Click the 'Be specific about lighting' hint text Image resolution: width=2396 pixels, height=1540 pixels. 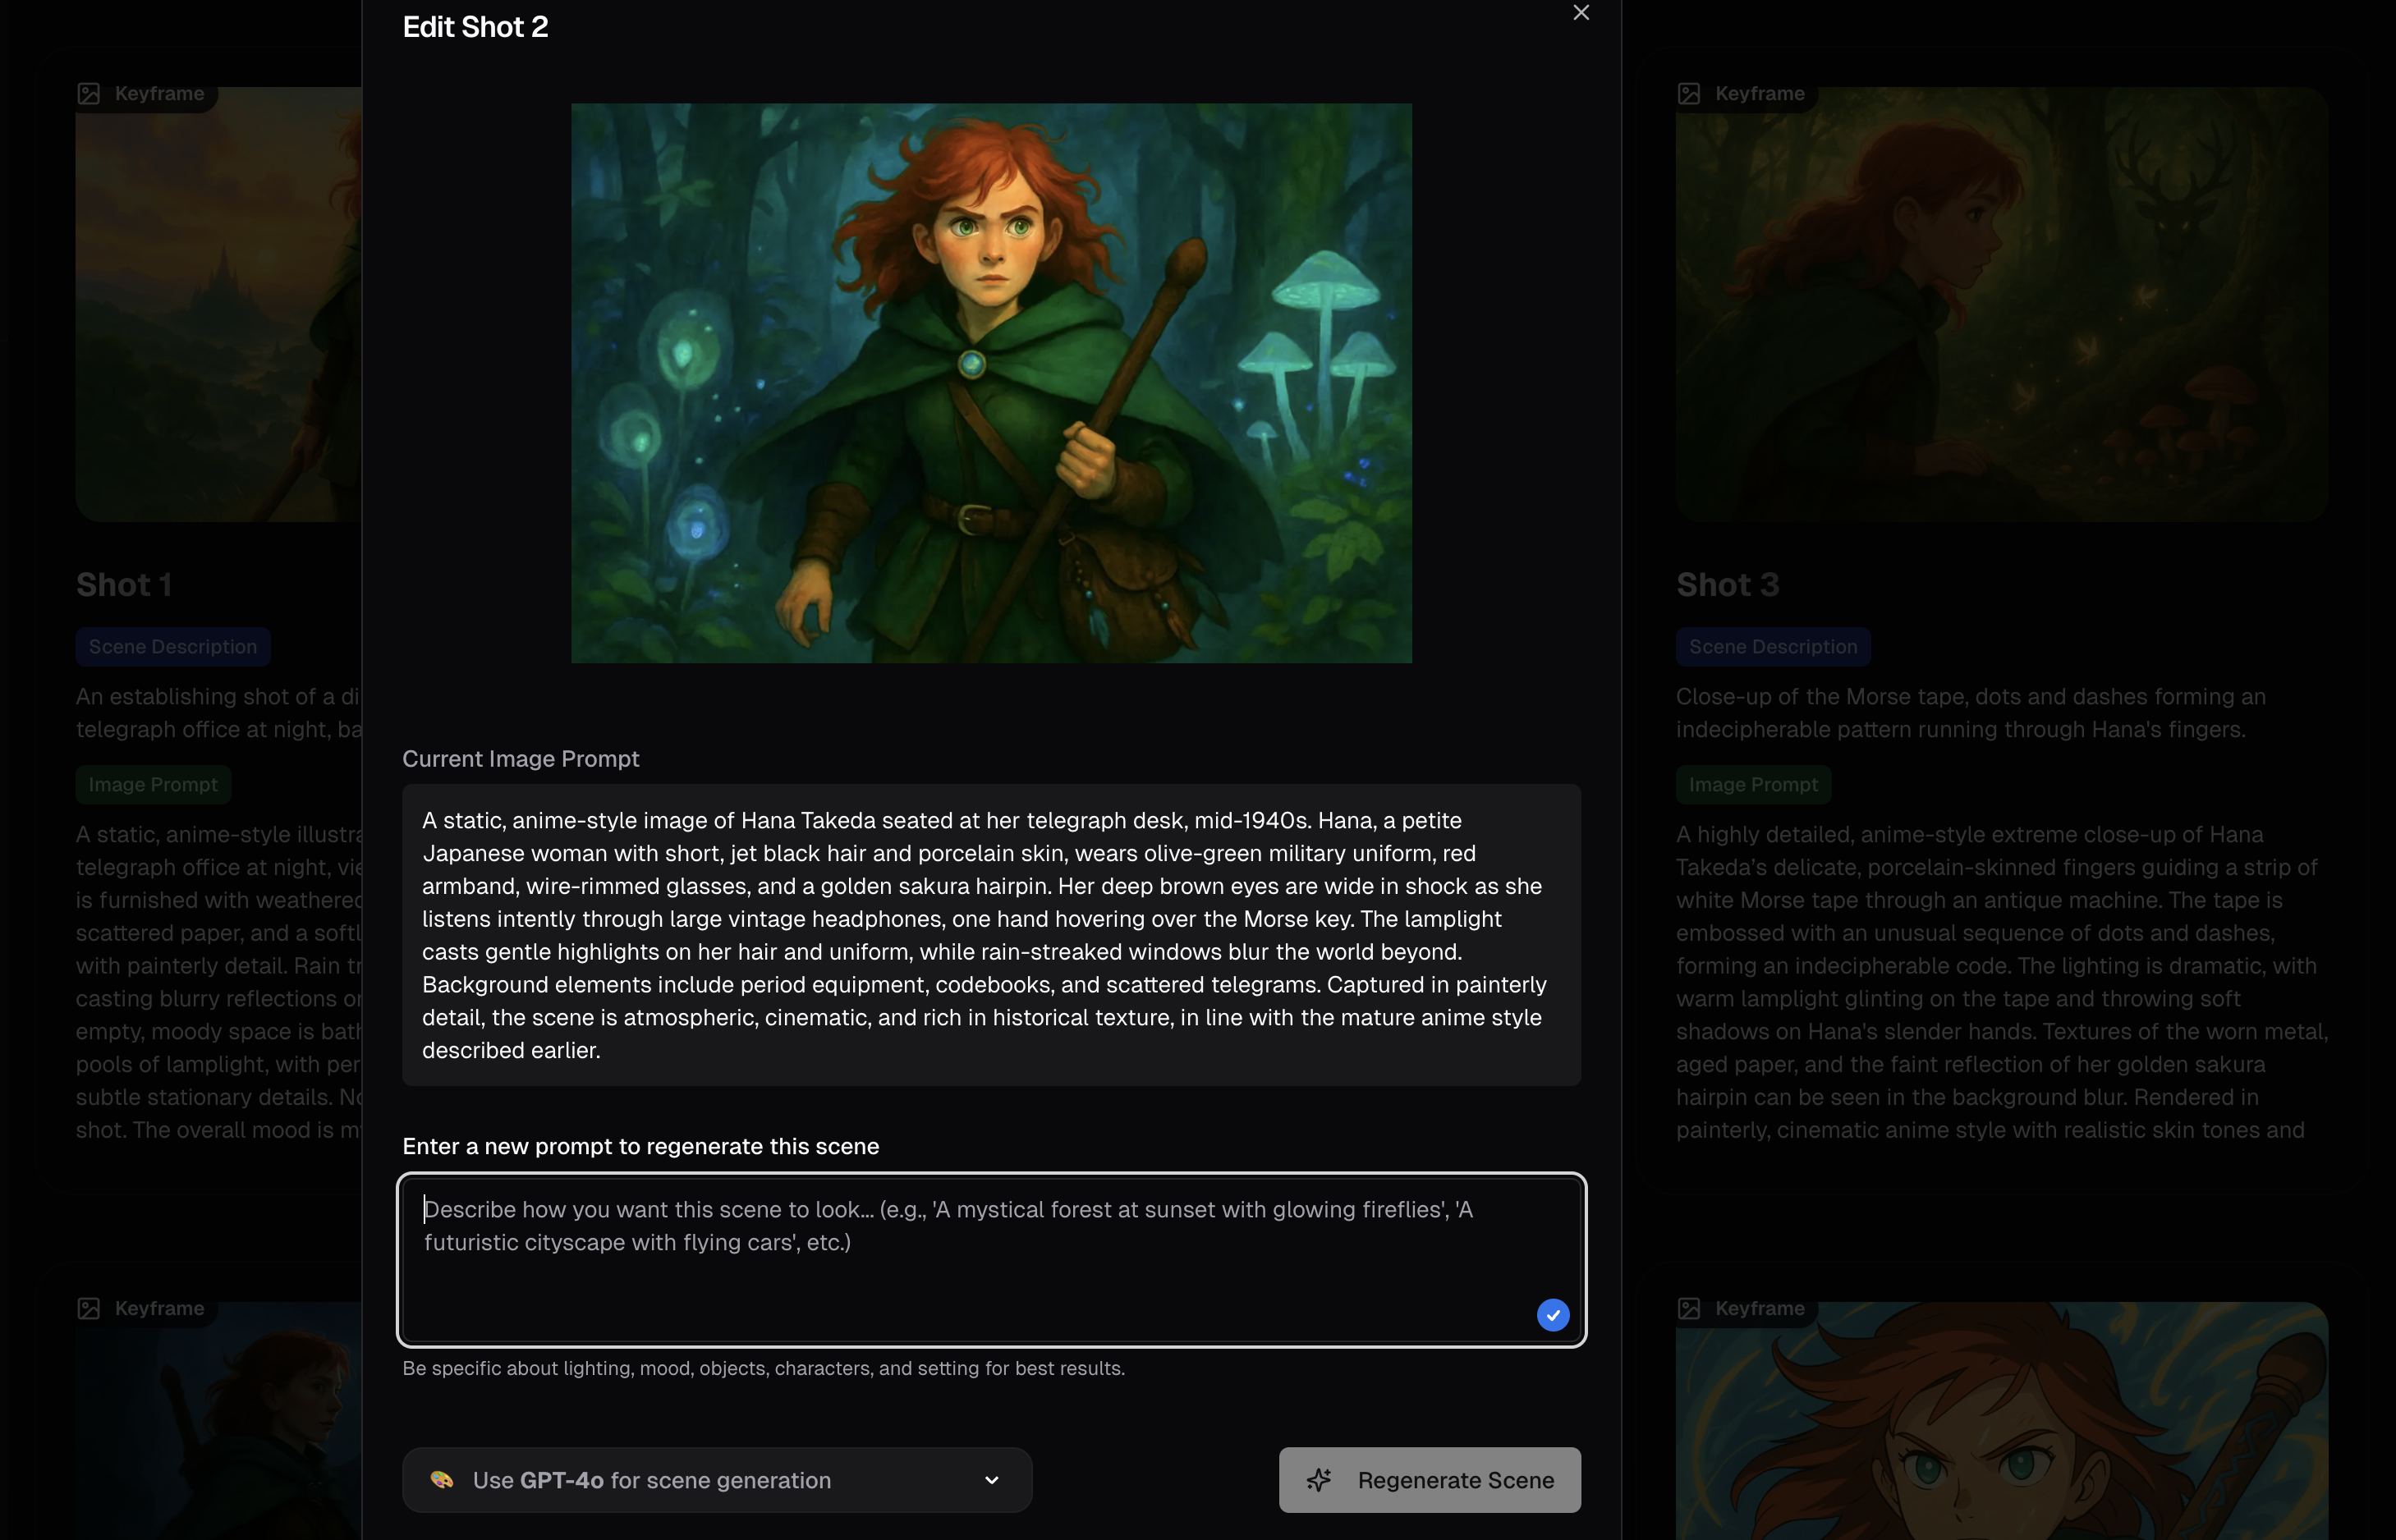(x=763, y=1368)
